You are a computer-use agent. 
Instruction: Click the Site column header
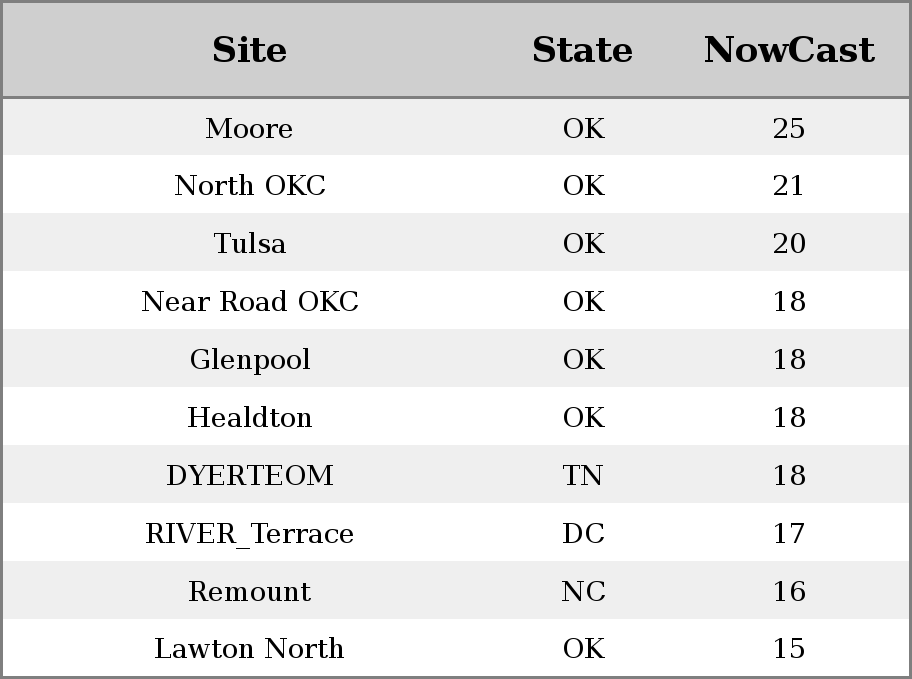[250, 50]
